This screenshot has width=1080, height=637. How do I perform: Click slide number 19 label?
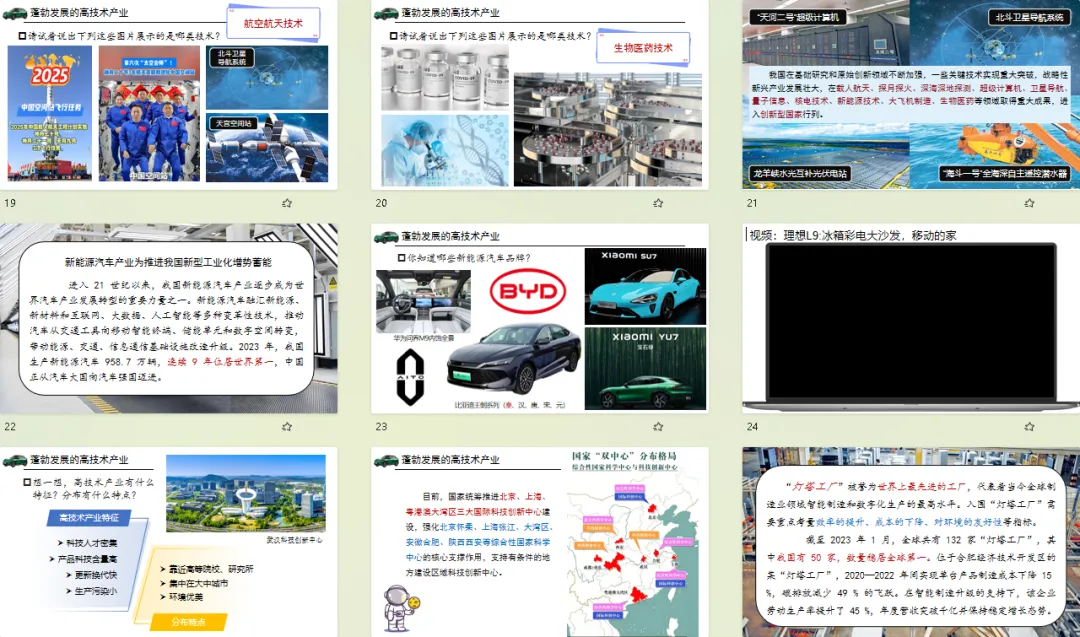click(10, 203)
